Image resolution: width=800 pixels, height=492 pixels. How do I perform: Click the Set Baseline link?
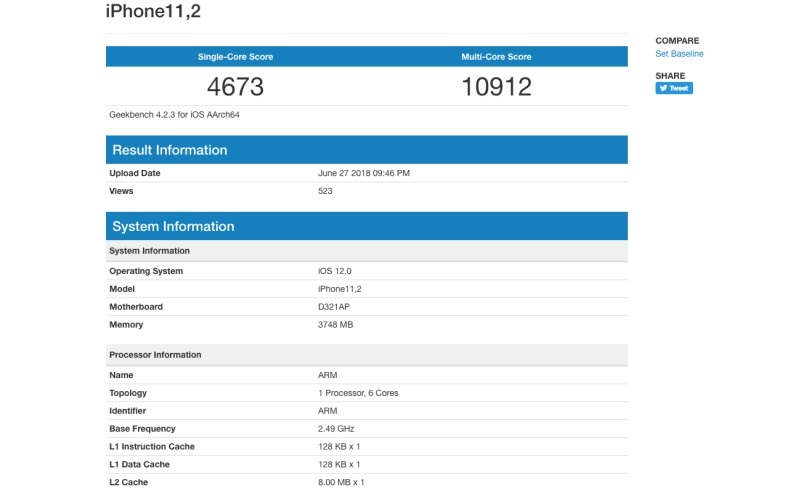(x=679, y=54)
